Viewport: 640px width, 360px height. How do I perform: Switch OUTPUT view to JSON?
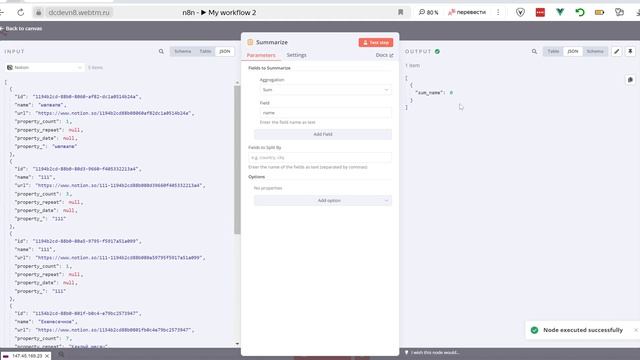click(573, 51)
